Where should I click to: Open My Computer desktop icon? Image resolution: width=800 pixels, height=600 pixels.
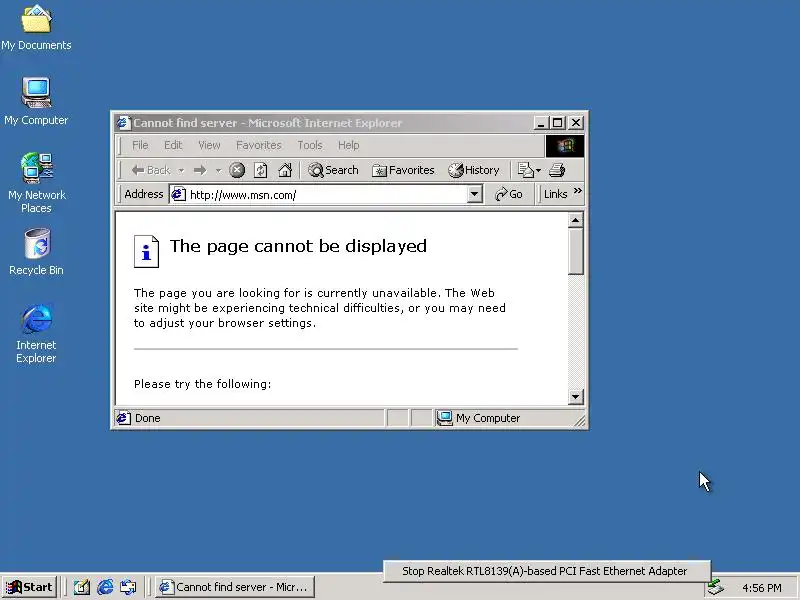(x=36, y=102)
